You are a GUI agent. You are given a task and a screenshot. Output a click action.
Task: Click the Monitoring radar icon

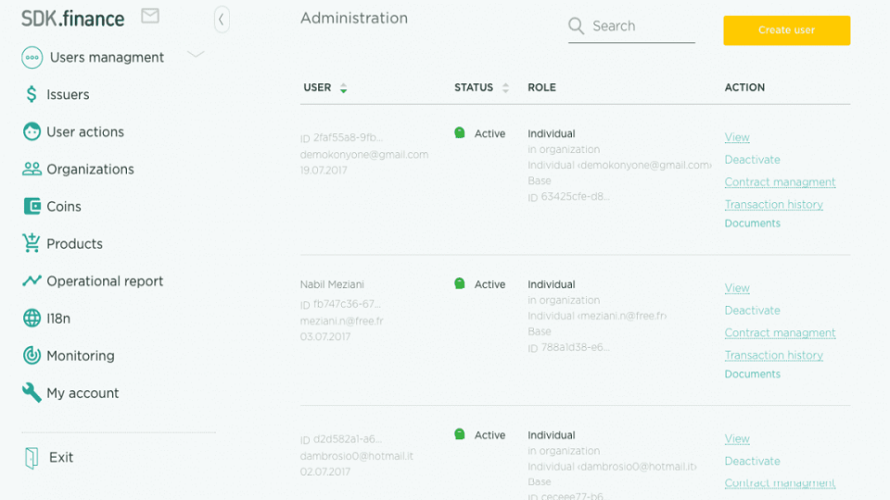(32, 355)
